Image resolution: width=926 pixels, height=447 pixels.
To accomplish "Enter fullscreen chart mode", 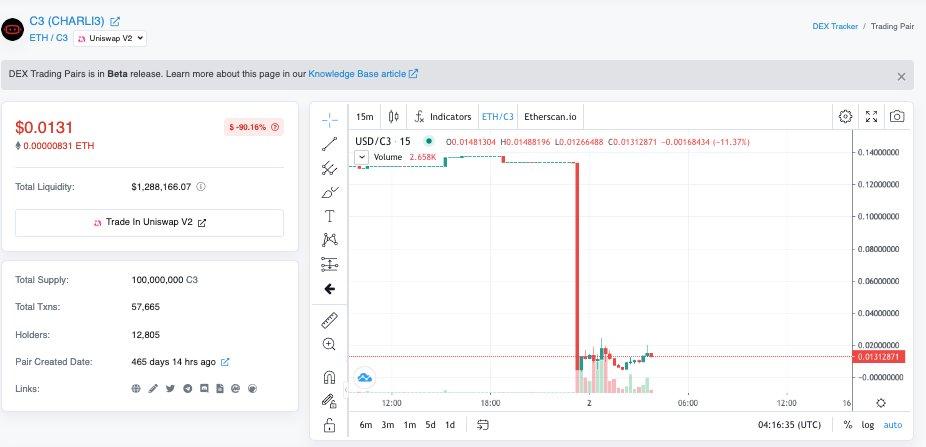I will (x=871, y=116).
